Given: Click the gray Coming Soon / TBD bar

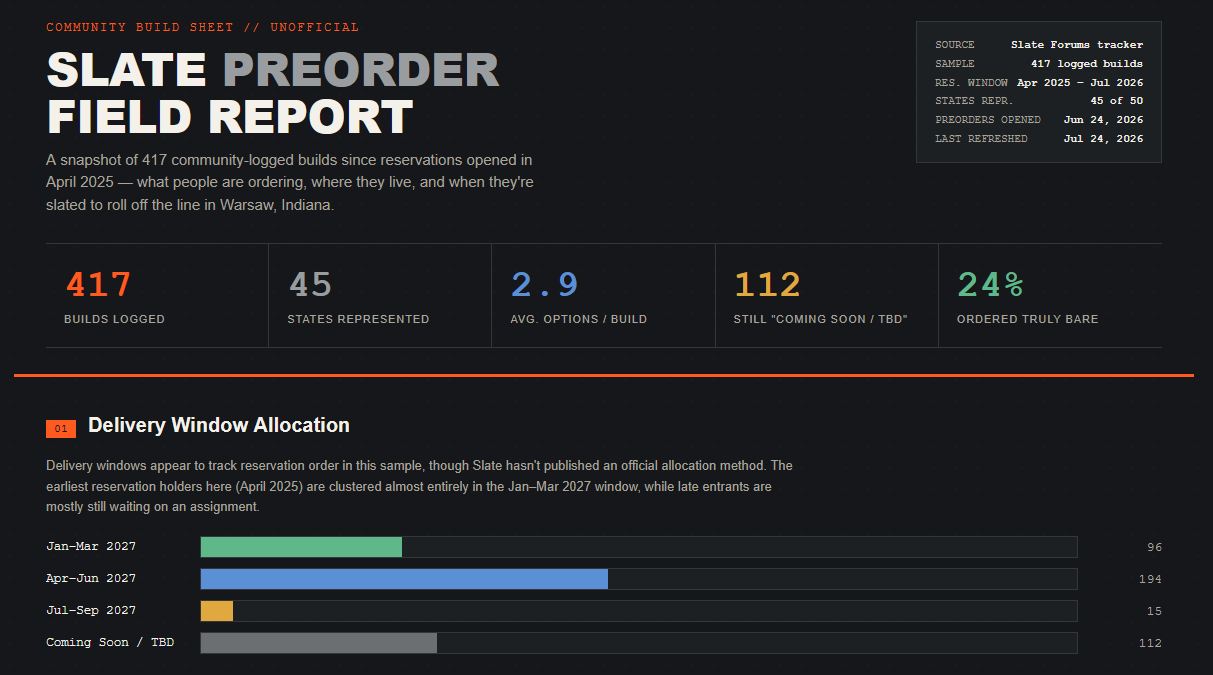Looking at the screenshot, I should (319, 643).
